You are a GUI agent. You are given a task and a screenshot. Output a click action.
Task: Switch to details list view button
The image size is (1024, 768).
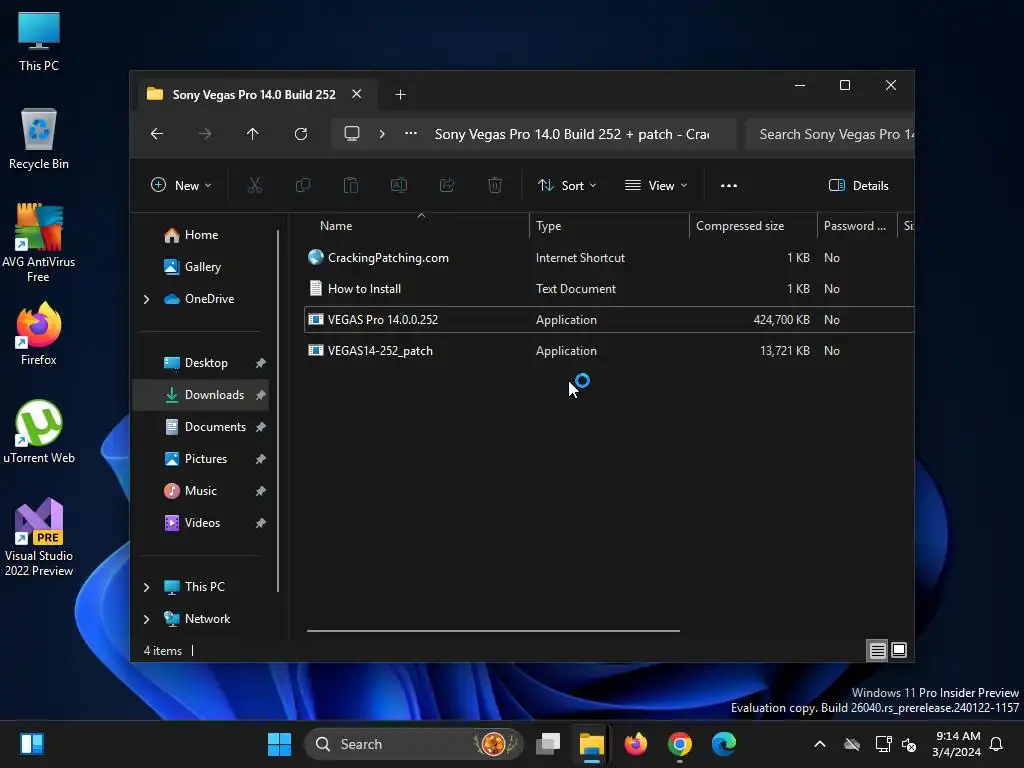click(877, 650)
